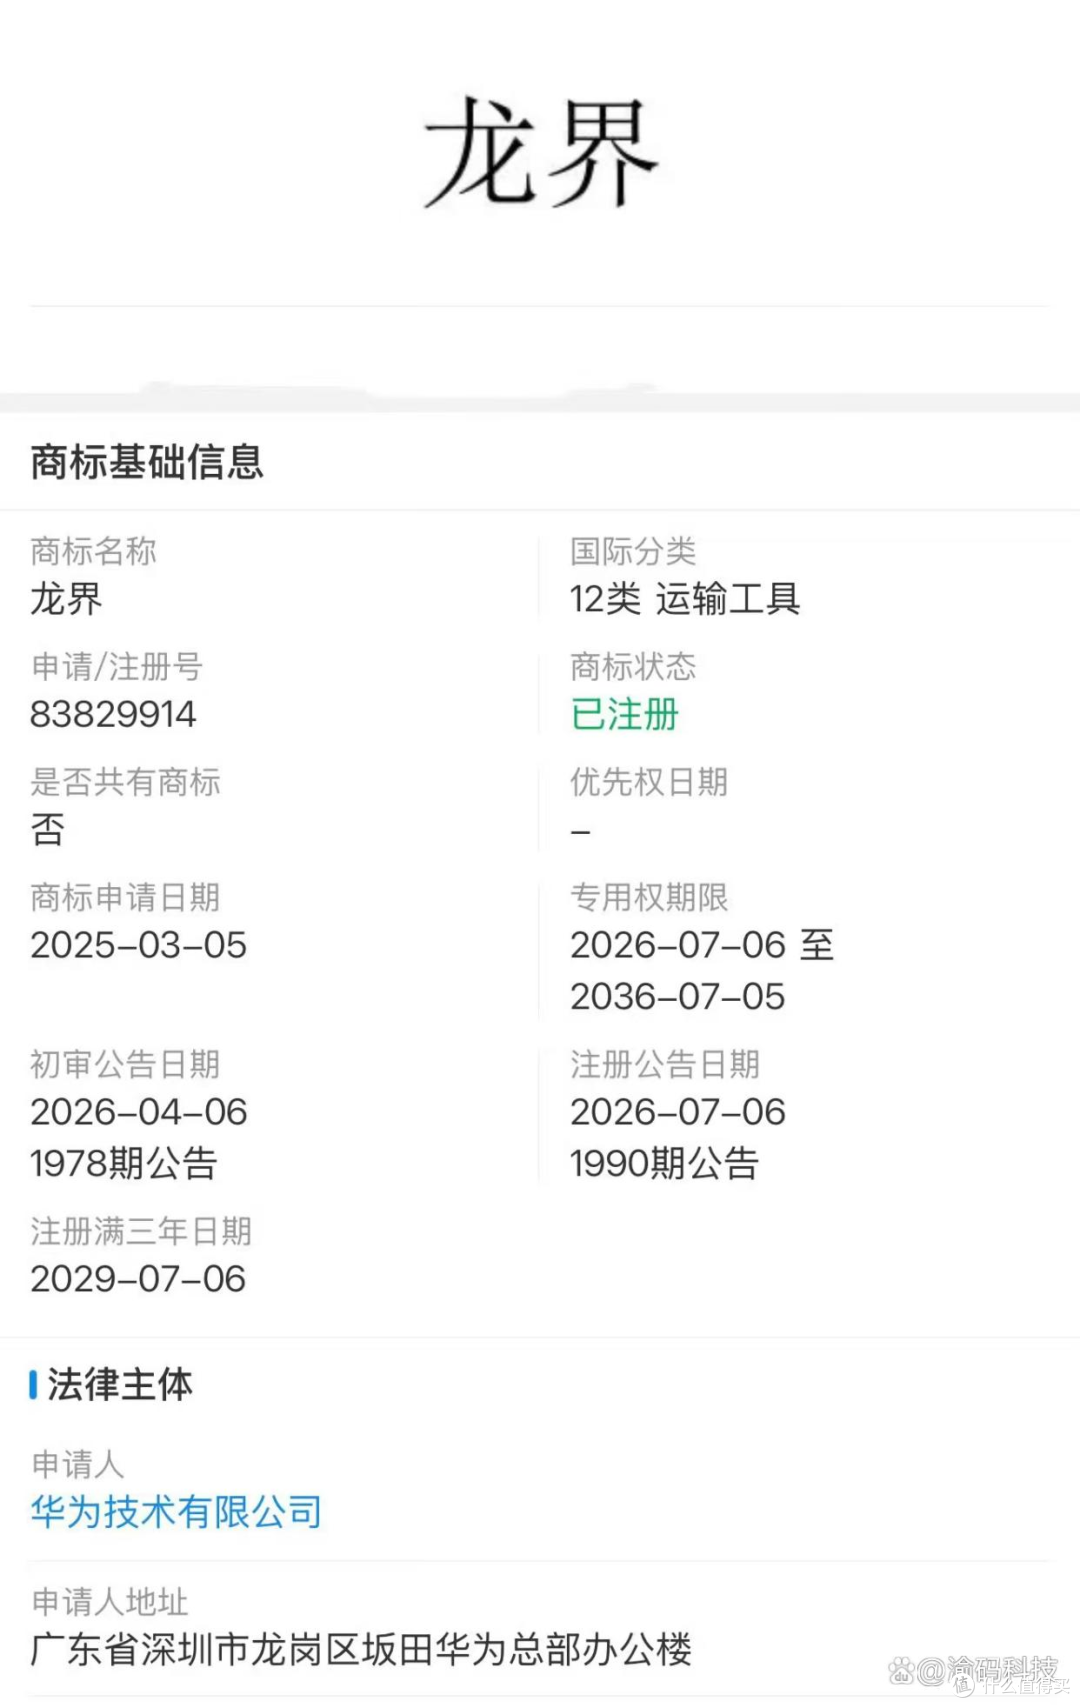The width and height of the screenshot is (1080, 1708).
Task: Click trademark status 已注册
Action: [624, 714]
